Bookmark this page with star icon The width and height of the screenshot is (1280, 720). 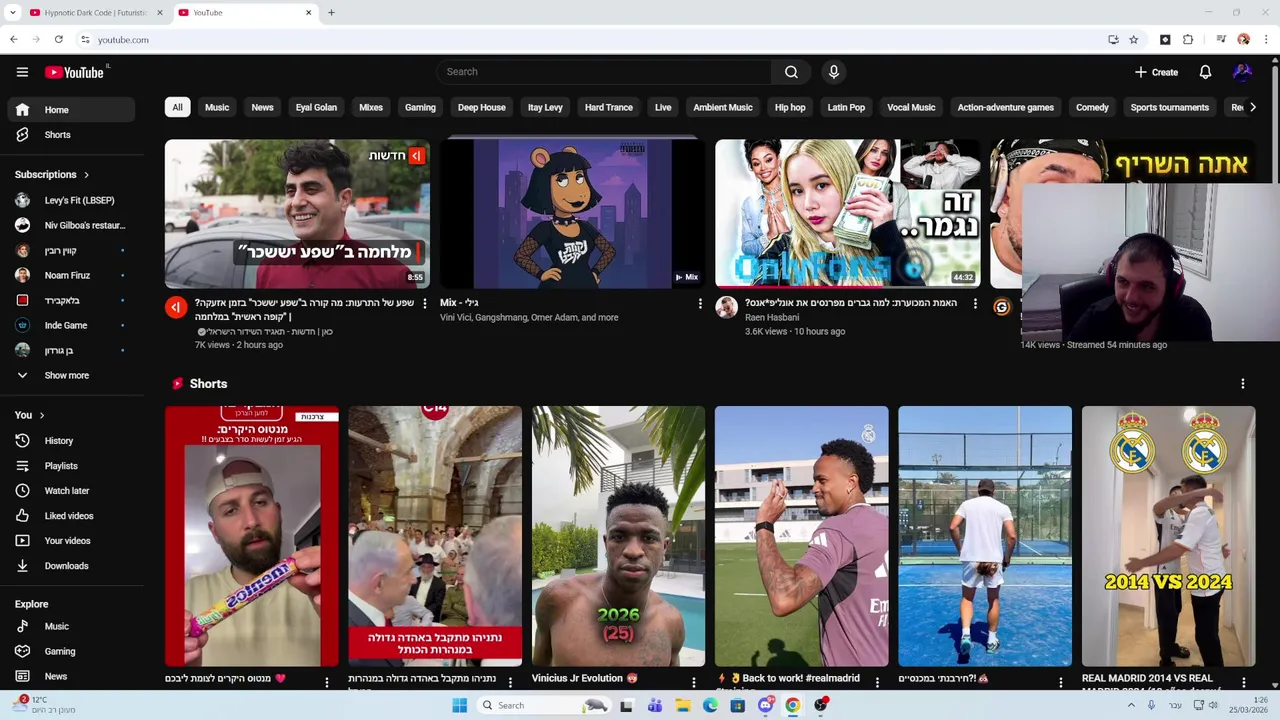1133,40
